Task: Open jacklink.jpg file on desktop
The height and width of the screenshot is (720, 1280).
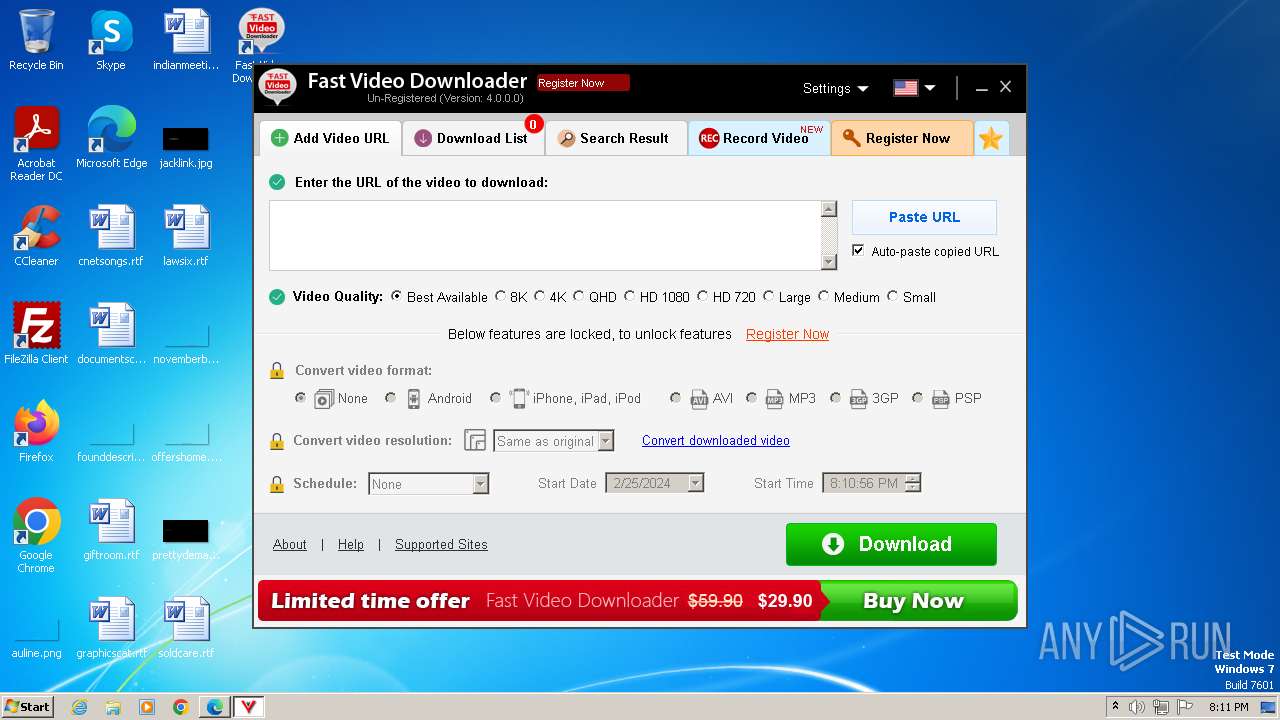Action: [186, 146]
